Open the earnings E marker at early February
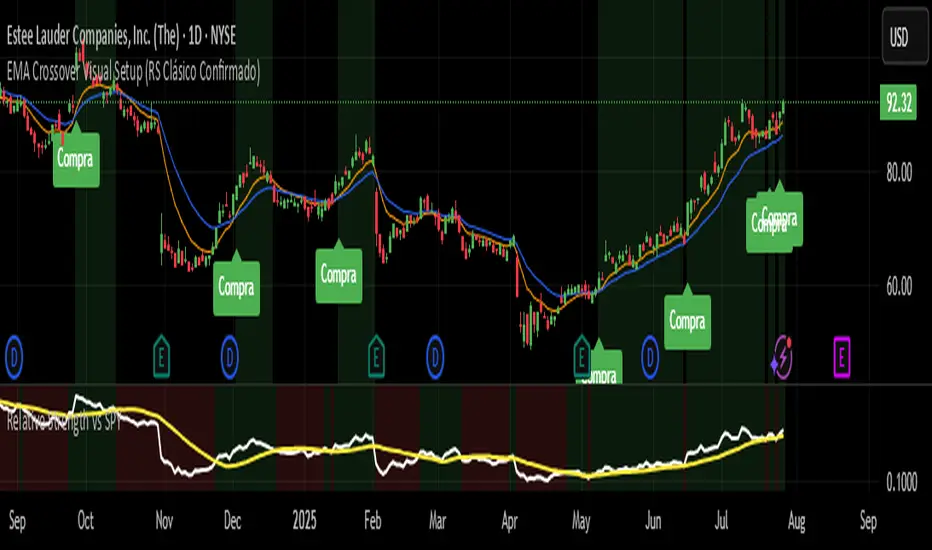Screen dimensions: 932x550 376,357
